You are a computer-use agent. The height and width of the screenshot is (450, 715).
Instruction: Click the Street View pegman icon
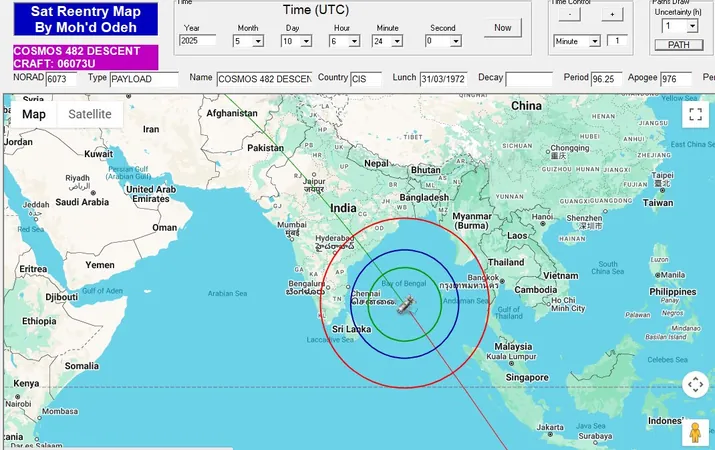point(695,432)
